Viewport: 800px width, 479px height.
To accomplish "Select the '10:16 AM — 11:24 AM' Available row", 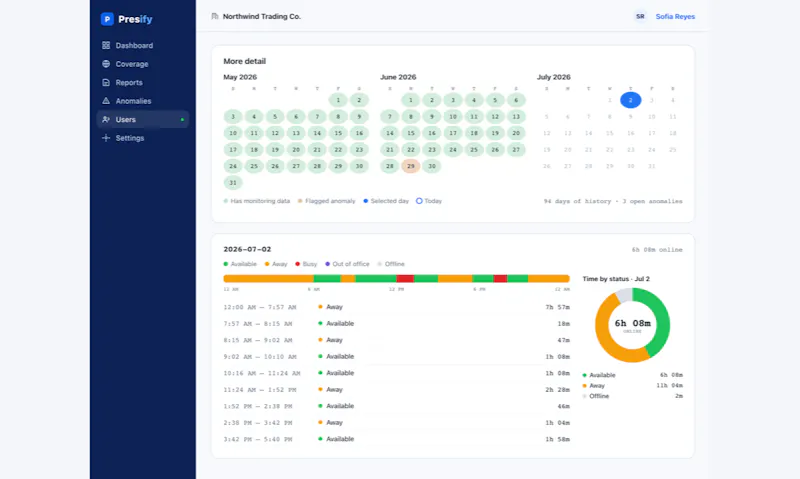I will coord(396,373).
